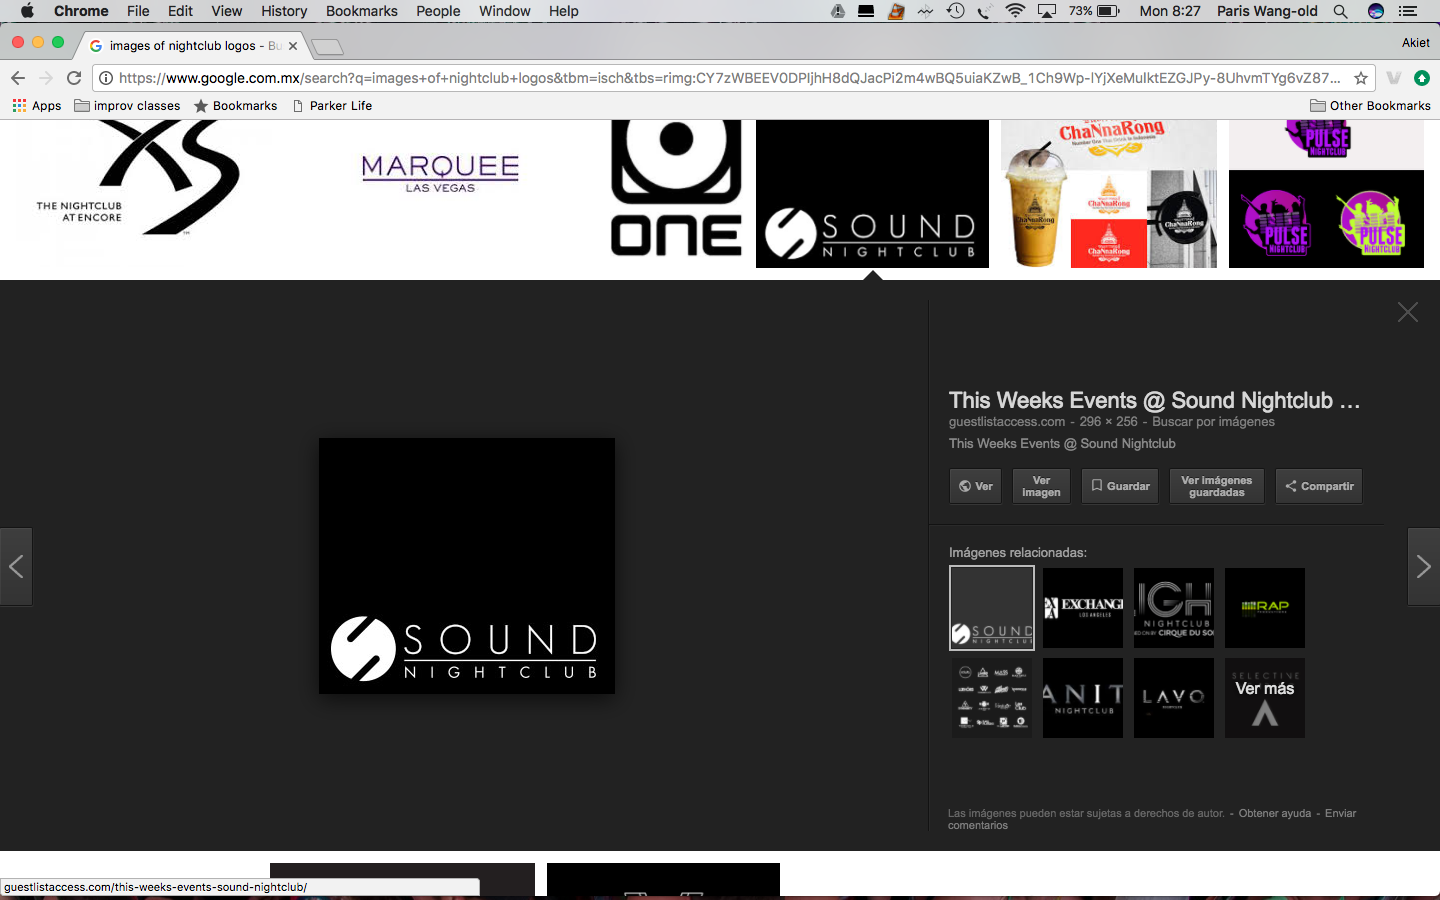Click the browser reload page icon
1440x900 pixels.
click(74, 78)
